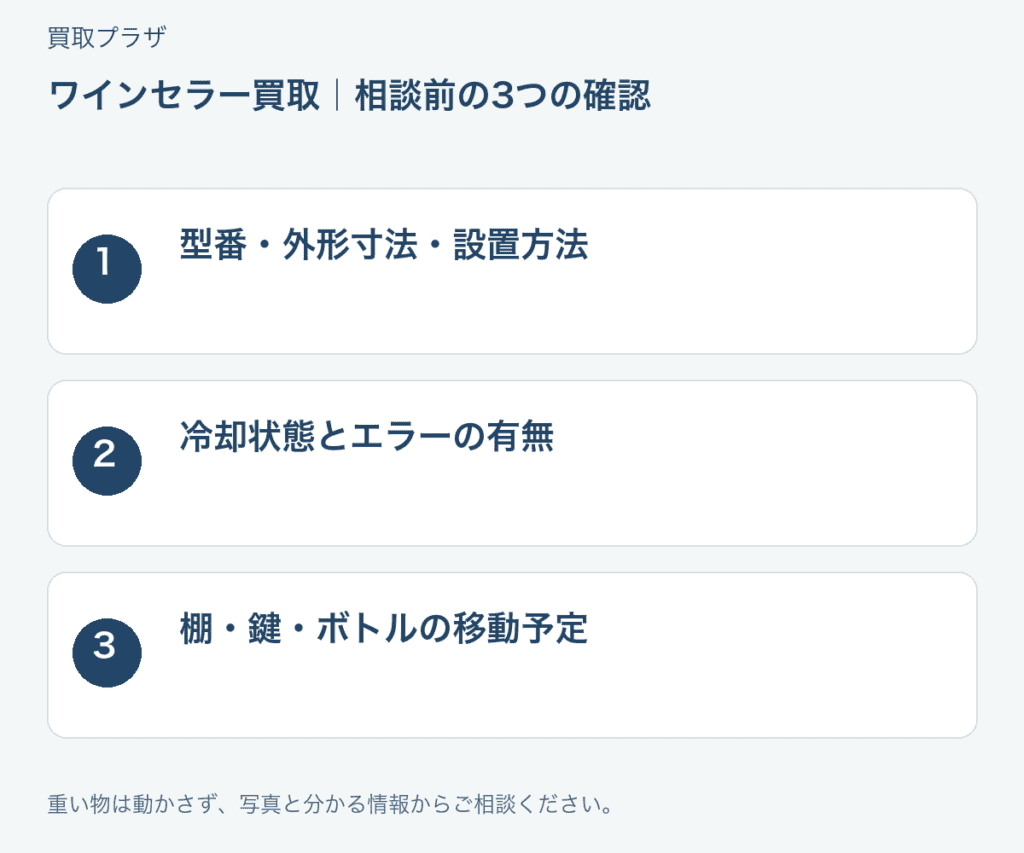Click the number 3 circle badge

tap(107, 653)
